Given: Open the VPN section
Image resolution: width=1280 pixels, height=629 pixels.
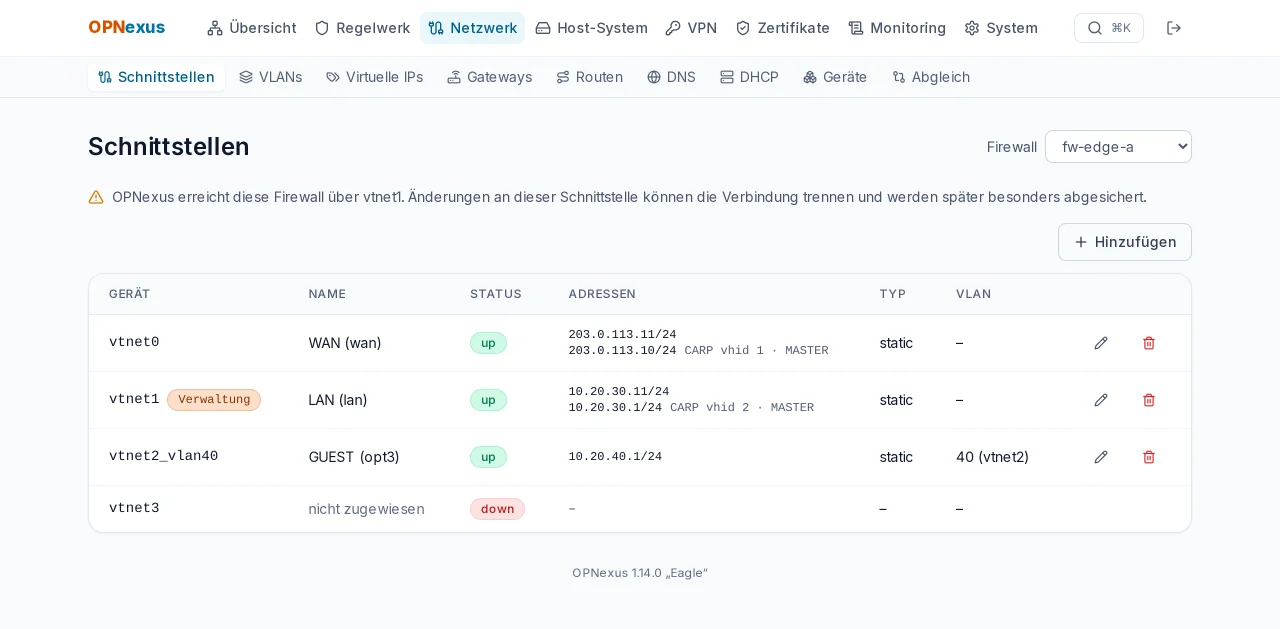Looking at the screenshot, I should pyautogui.click(x=691, y=28).
